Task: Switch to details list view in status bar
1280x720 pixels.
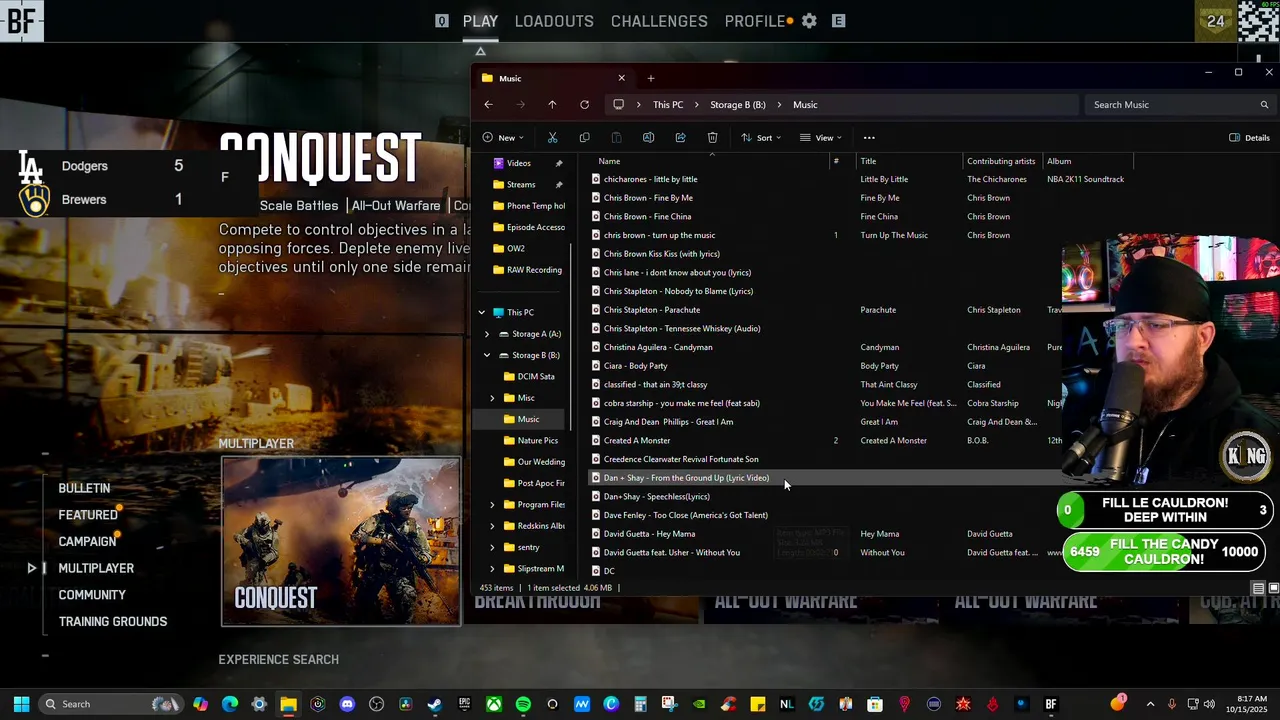Action: coord(1258,589)
